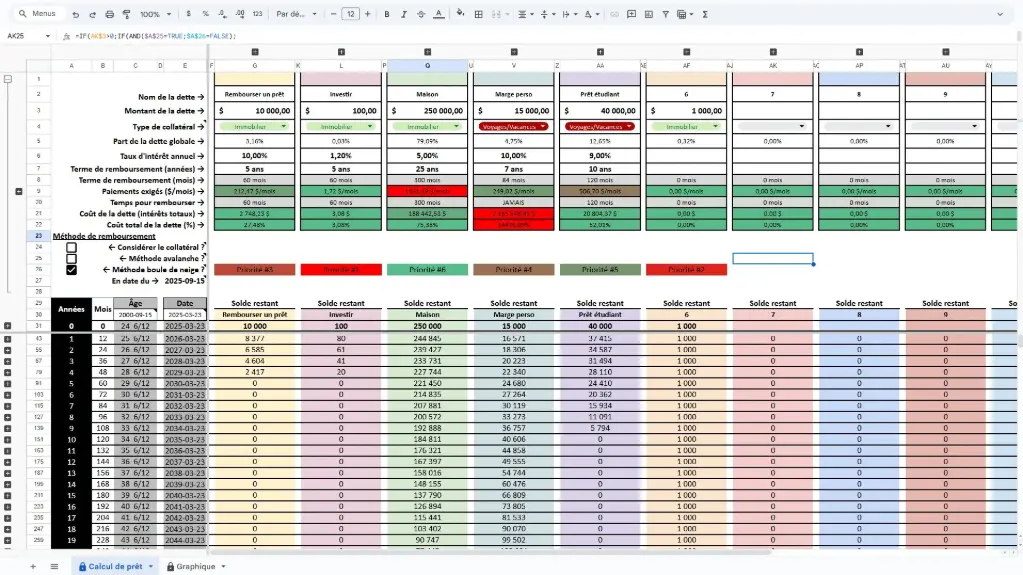Screen dimensions: 1023x575
Task: Open the 100% zoom dropdown
Action: click(x=155, y=14)
